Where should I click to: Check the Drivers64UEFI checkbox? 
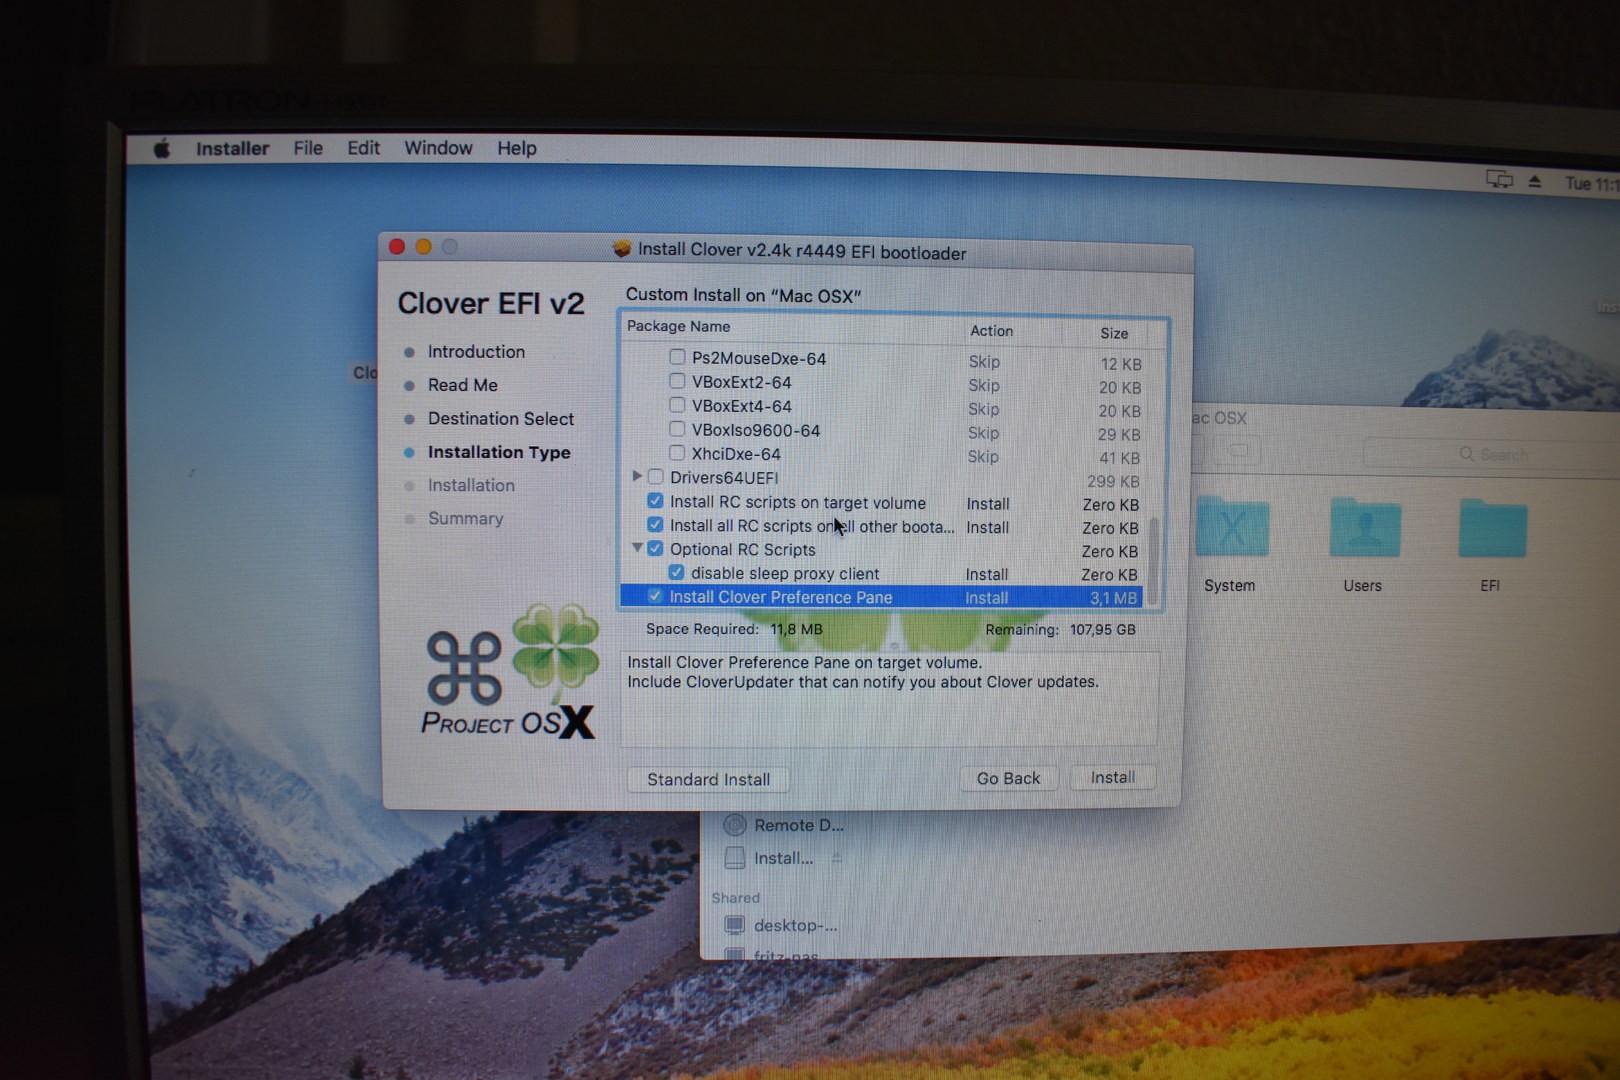coord(656,477)
